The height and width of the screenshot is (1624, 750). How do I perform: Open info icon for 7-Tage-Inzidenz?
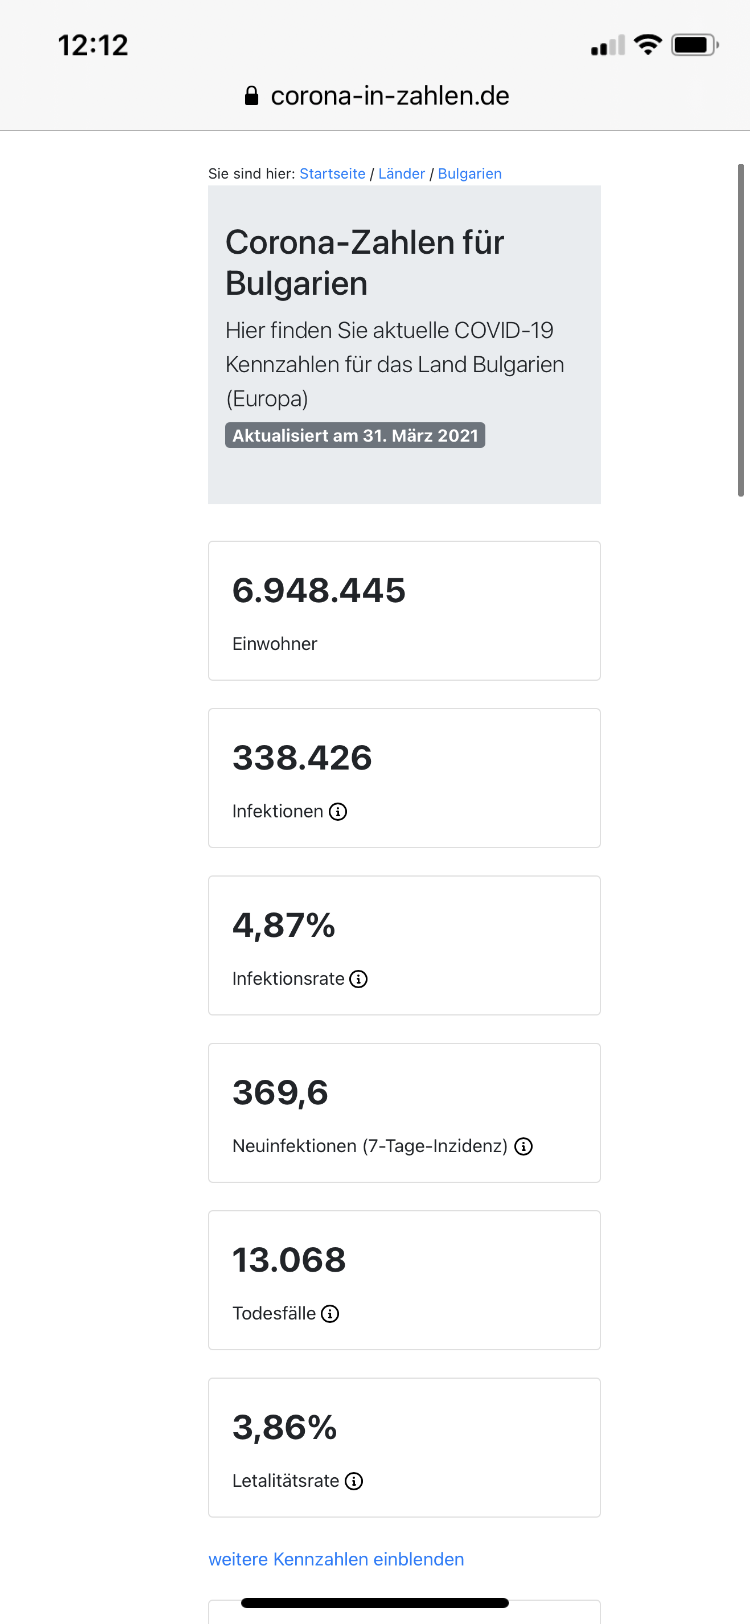coord(523,1146)
